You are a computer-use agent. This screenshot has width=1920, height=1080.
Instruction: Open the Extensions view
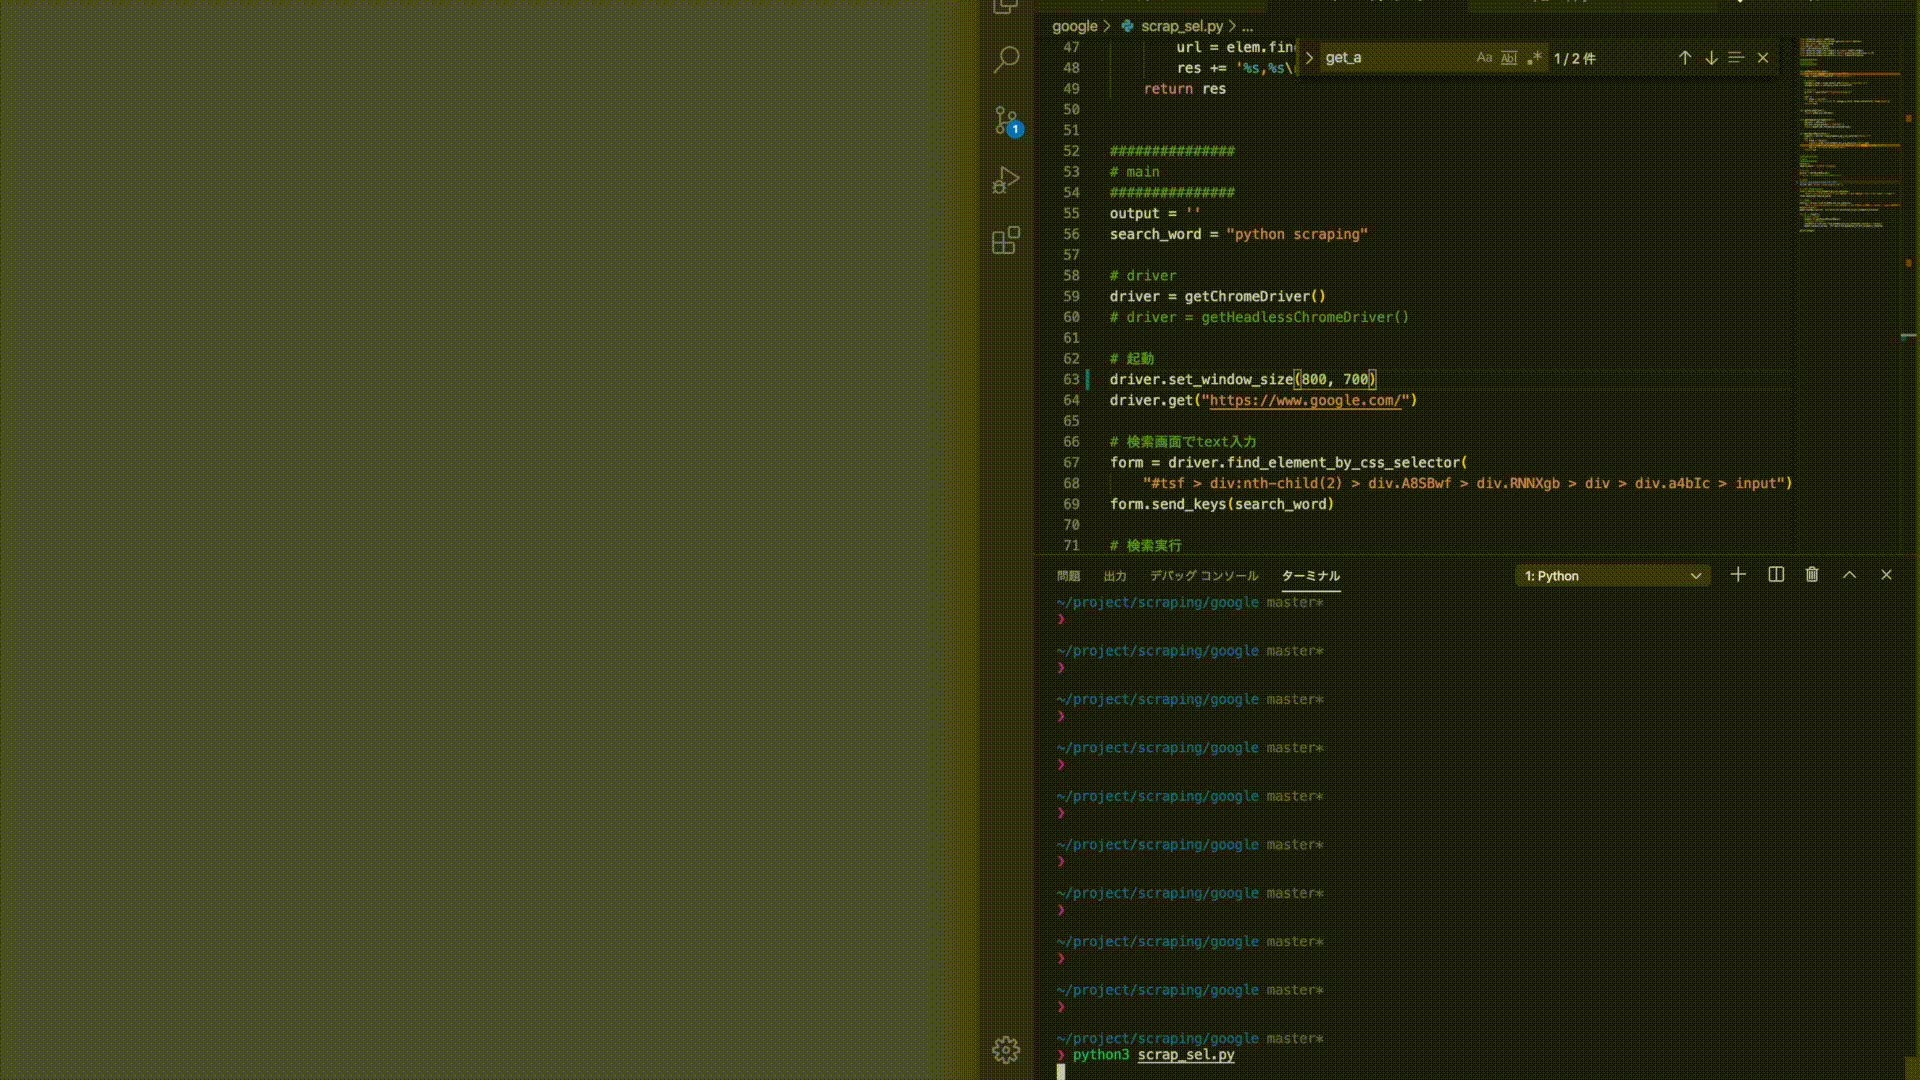coord(1006,240)
